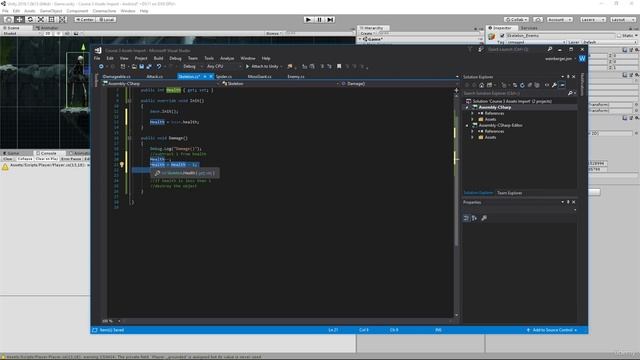640x360 pixels.
Task: Open Unity Assets menu
Action: [30, 11]
